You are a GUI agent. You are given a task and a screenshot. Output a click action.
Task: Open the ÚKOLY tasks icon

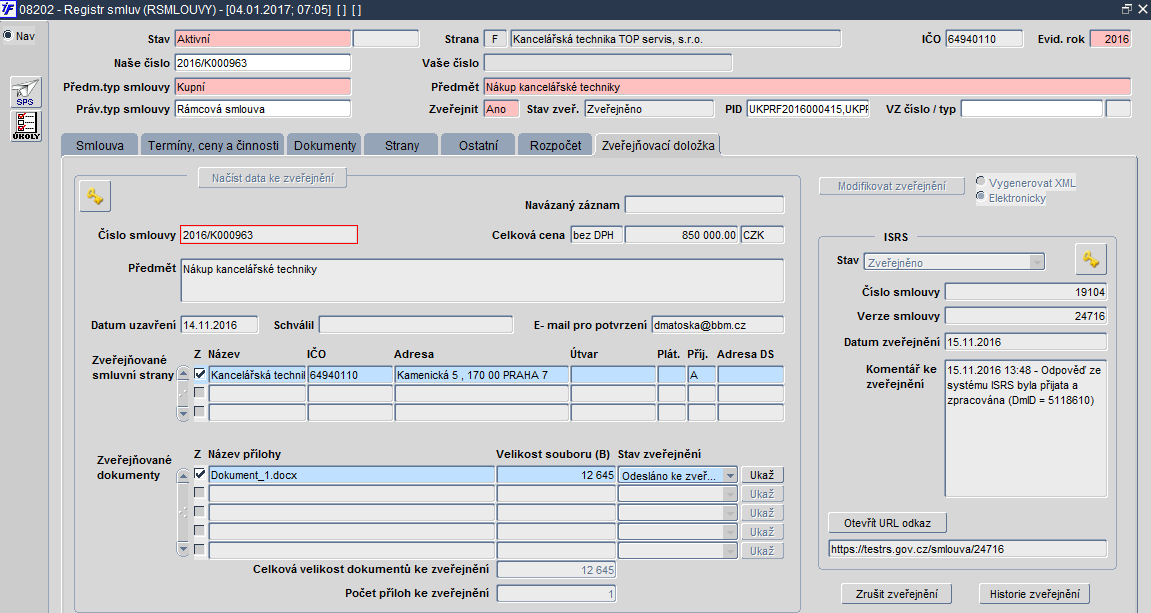26,126
